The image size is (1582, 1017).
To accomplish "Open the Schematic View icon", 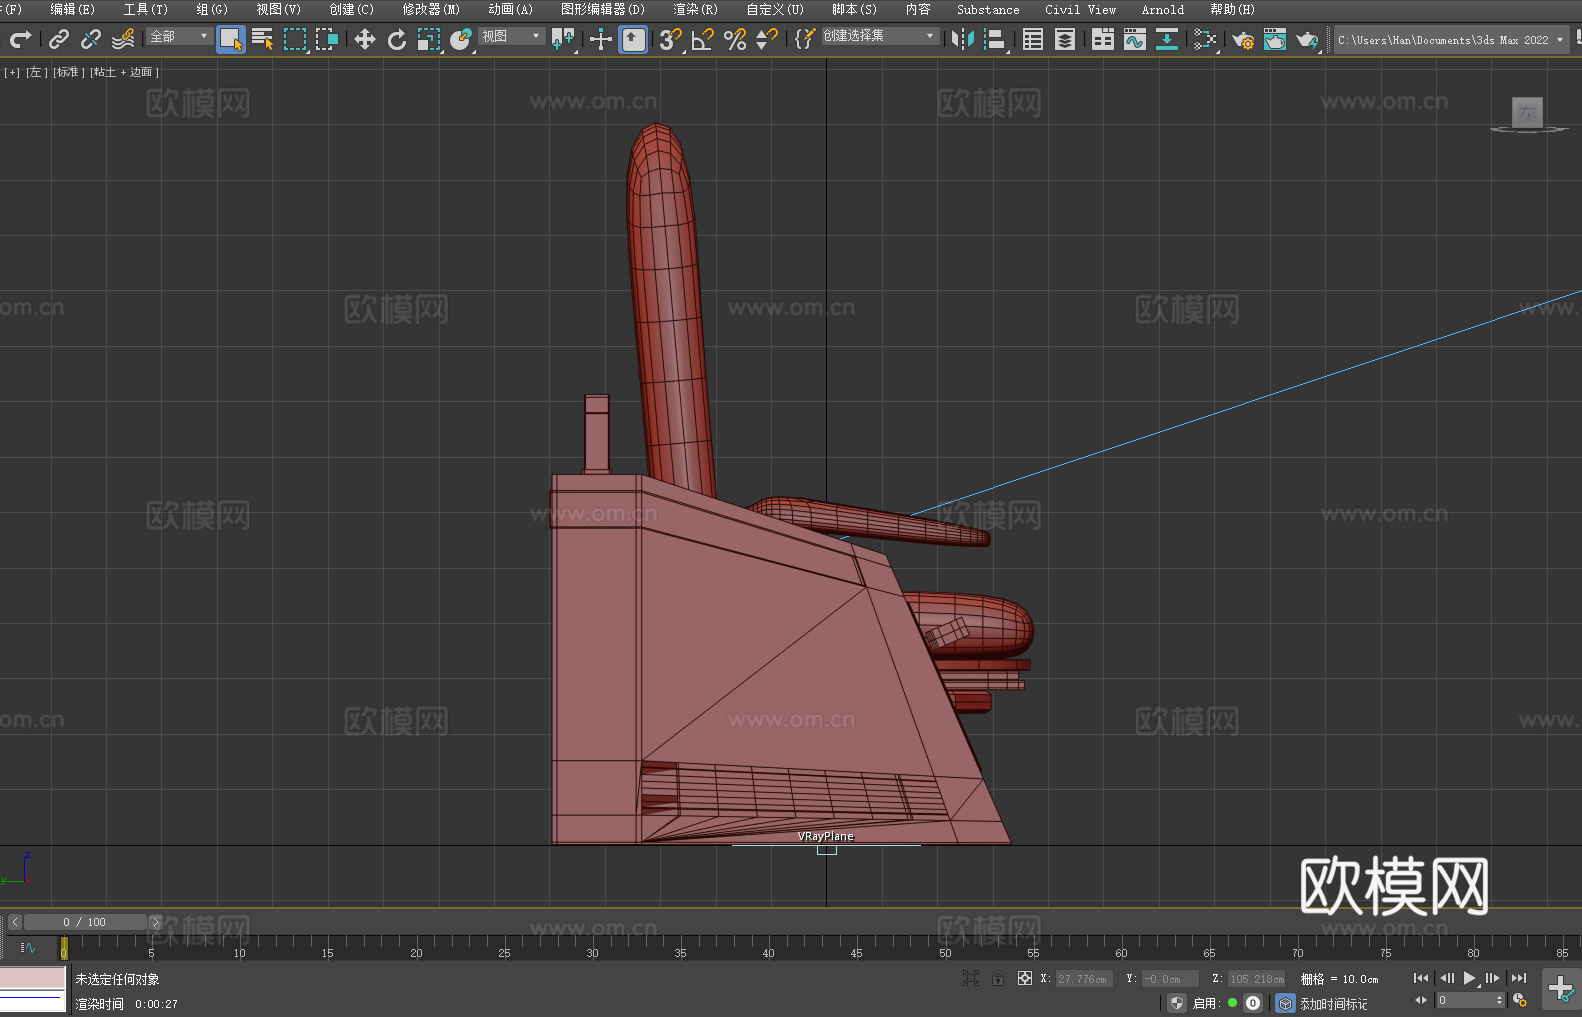I will pyautogui.click(x=1167, y=39).
